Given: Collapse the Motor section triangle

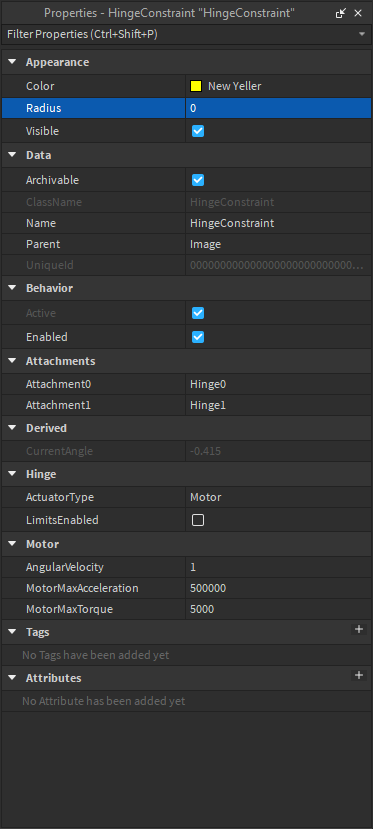Looking at the screenshot, I should [12, 544].
